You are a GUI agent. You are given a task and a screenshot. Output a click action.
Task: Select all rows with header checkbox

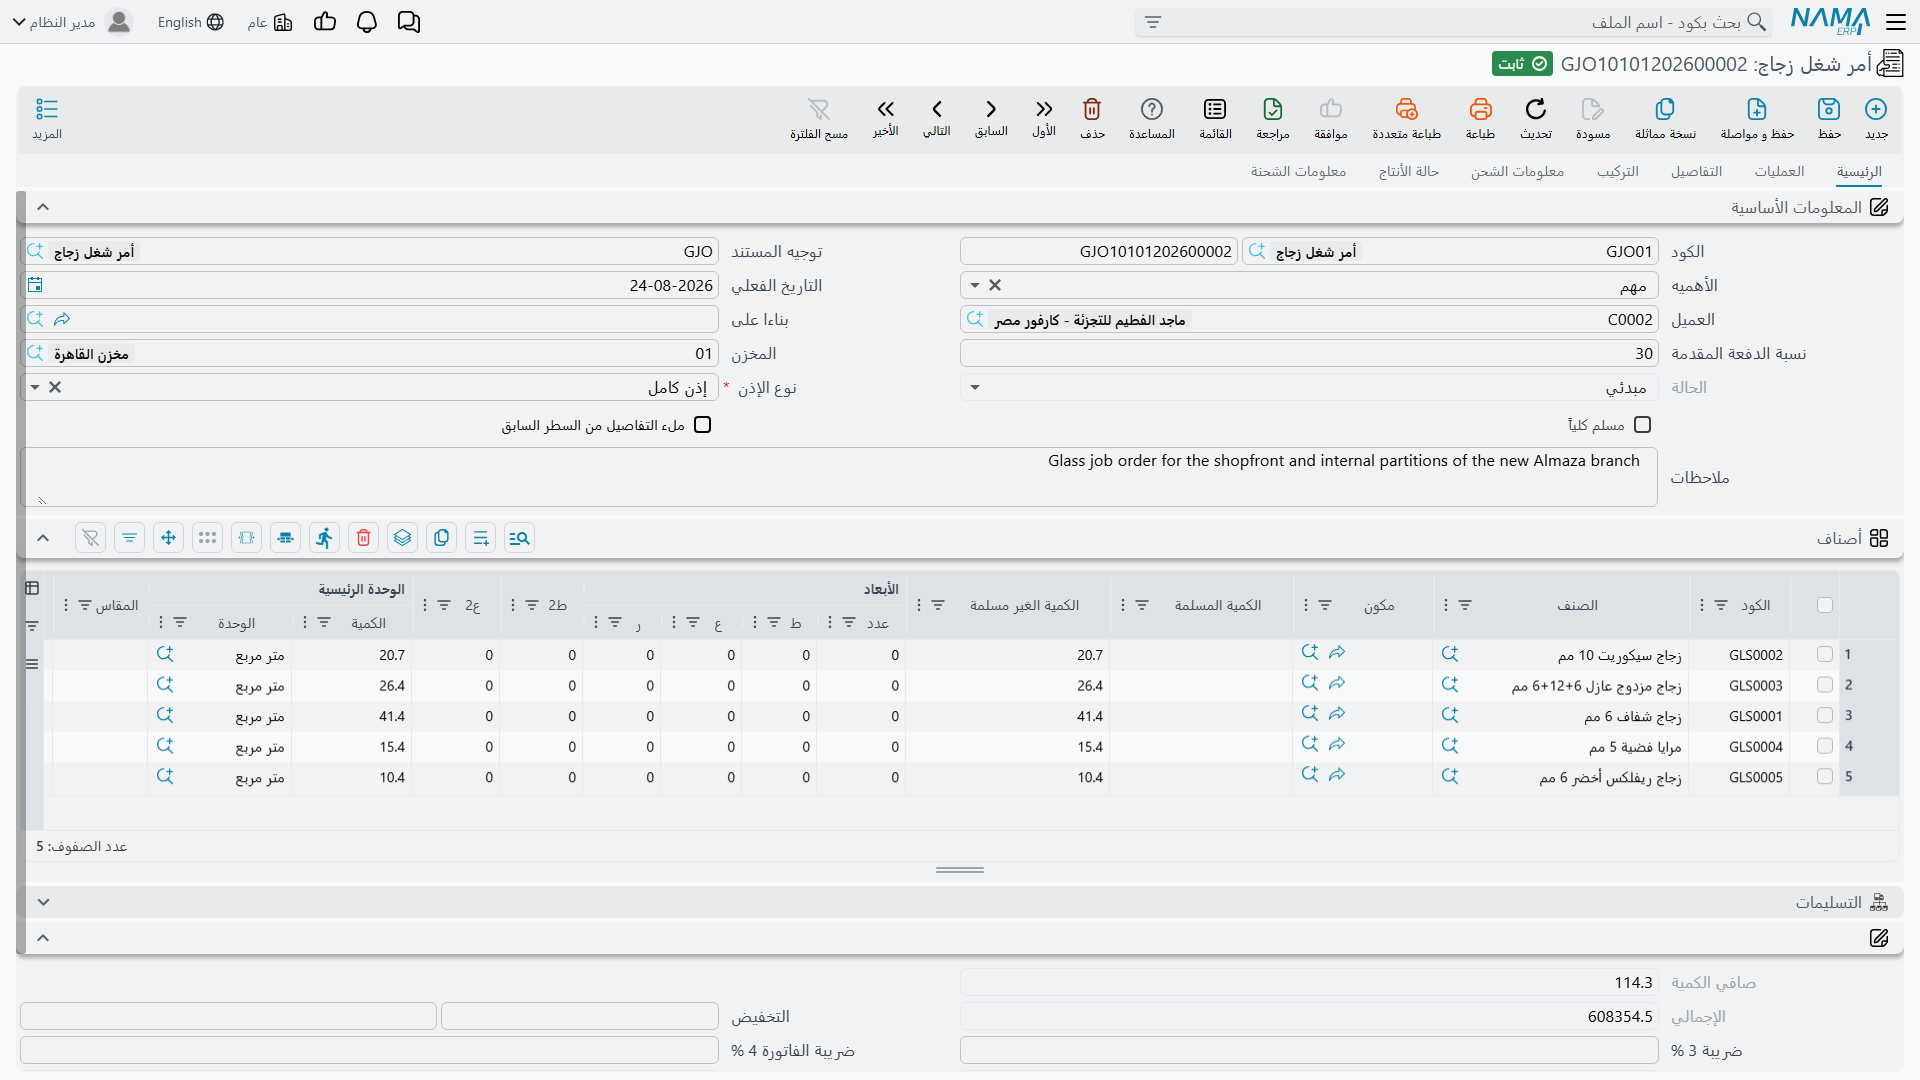(1825, 605)
